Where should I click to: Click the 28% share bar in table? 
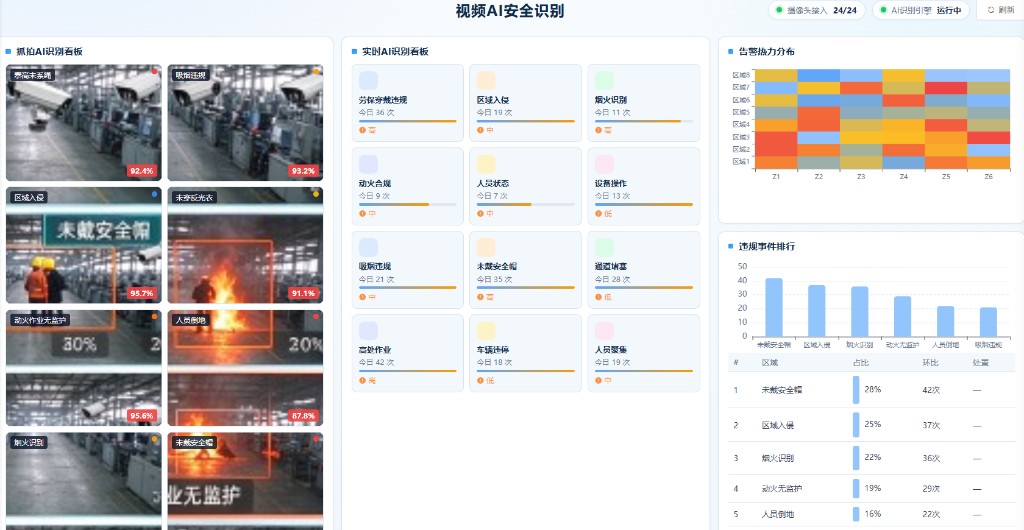(x=856, y=390)
